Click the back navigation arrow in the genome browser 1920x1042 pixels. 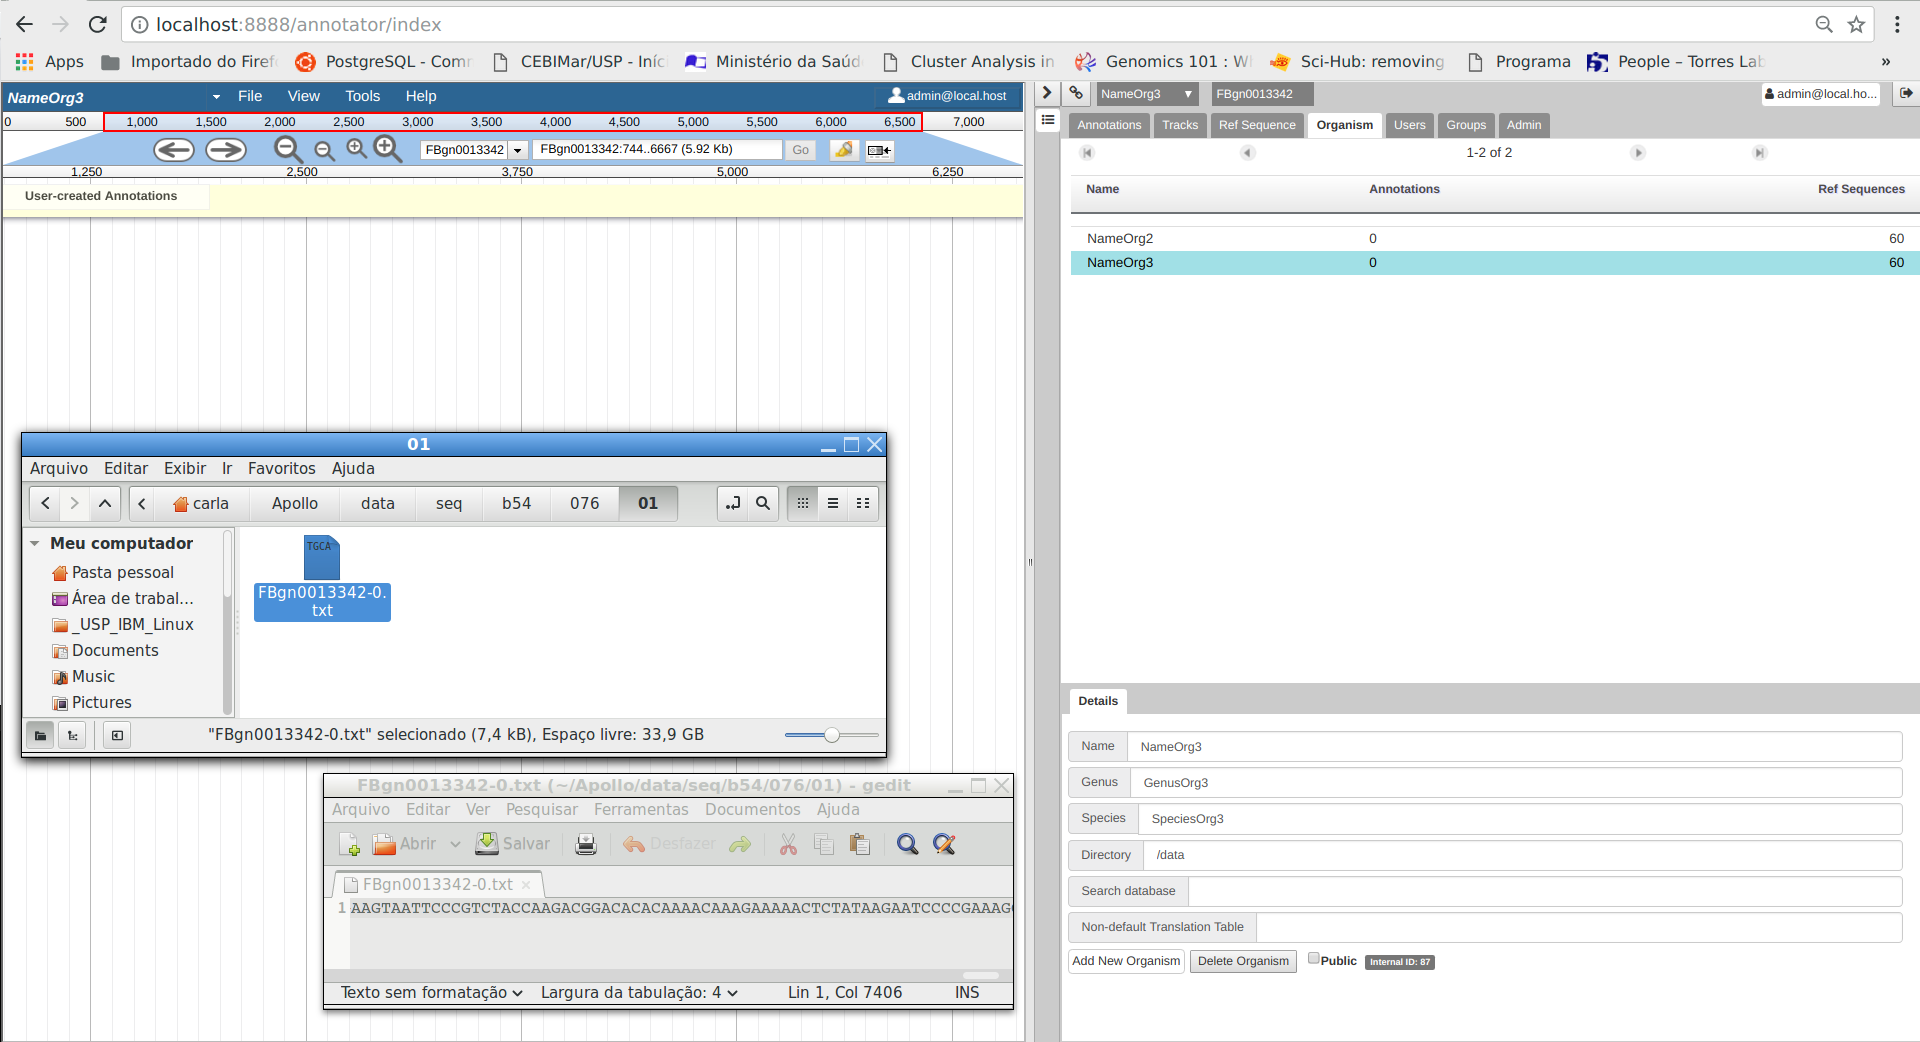[173, 149]
